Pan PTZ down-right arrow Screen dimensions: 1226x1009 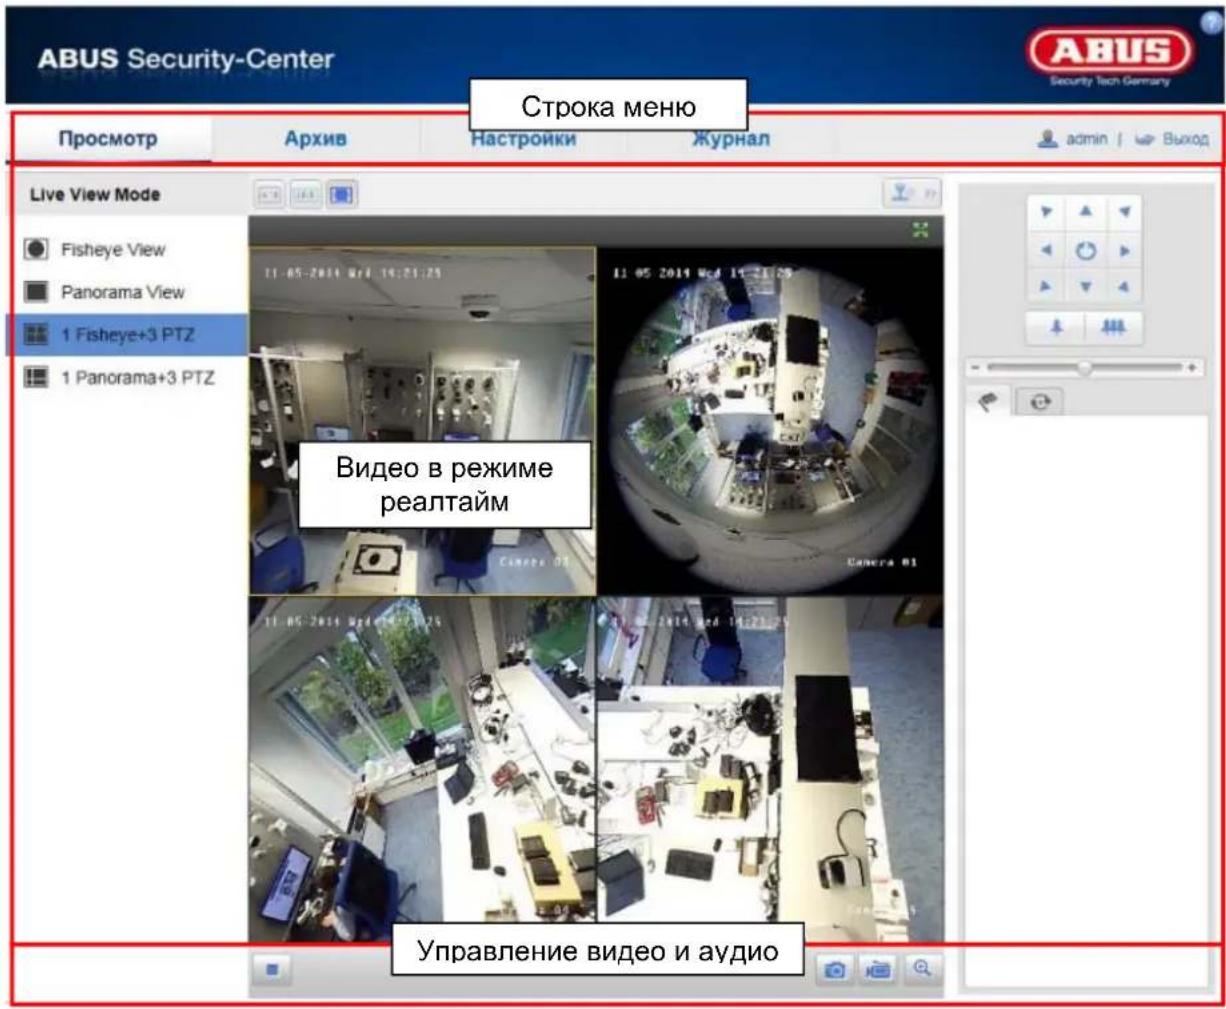tap(1124, 287)
